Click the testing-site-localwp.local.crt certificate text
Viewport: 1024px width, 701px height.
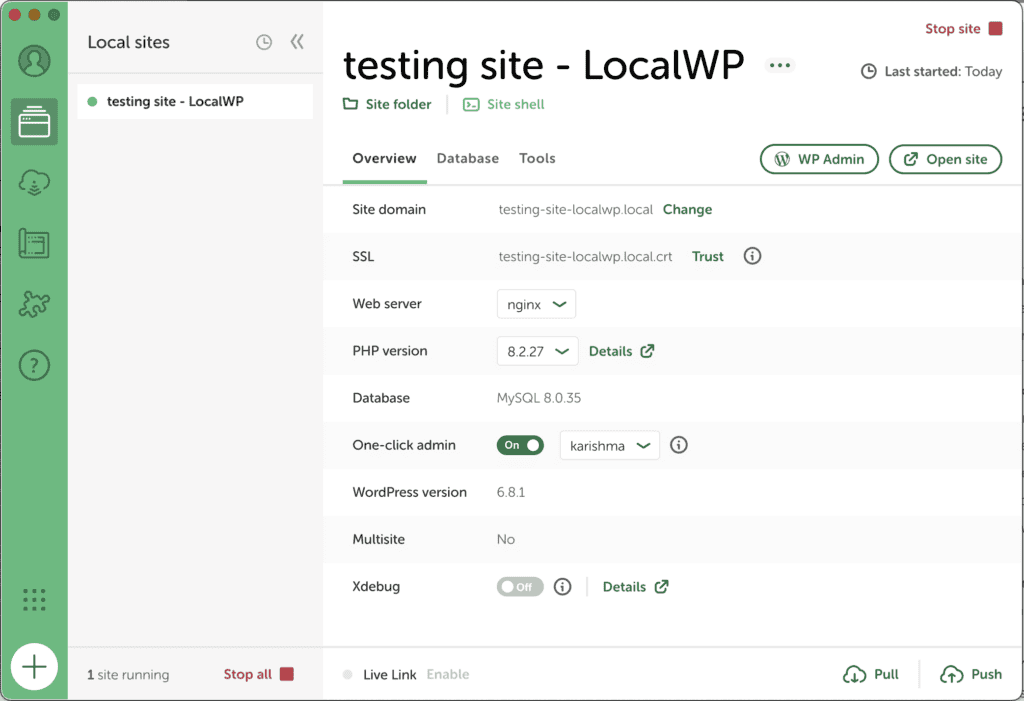click(585, 257)
